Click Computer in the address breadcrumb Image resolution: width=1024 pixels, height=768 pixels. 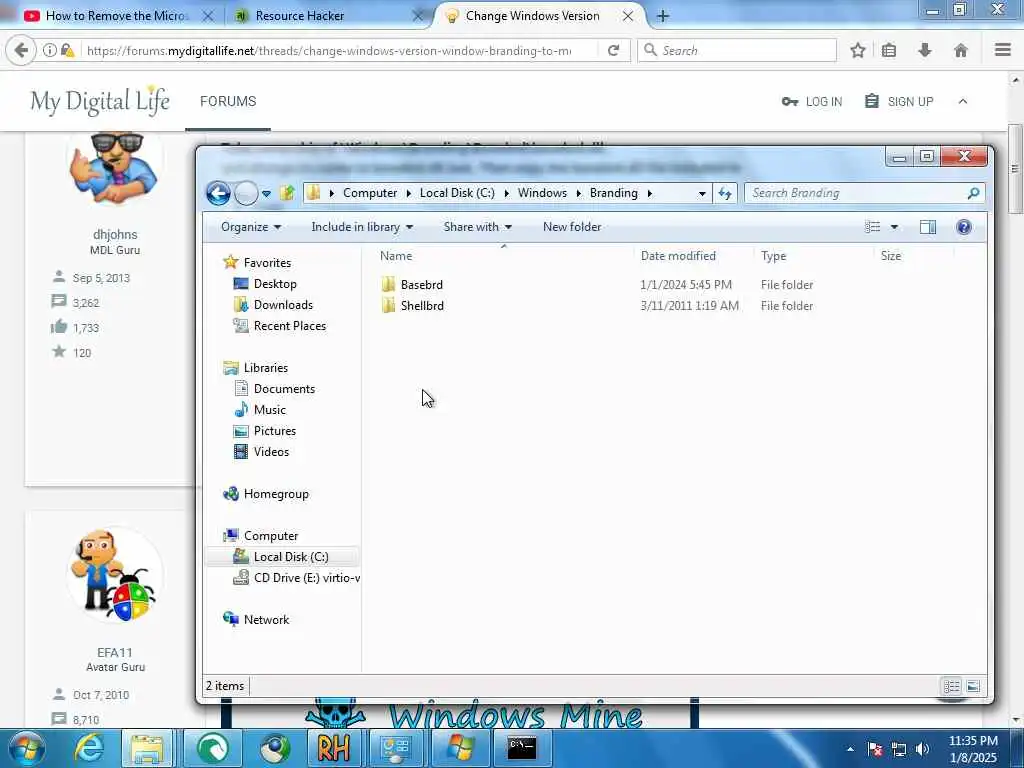tap(370, 193)
